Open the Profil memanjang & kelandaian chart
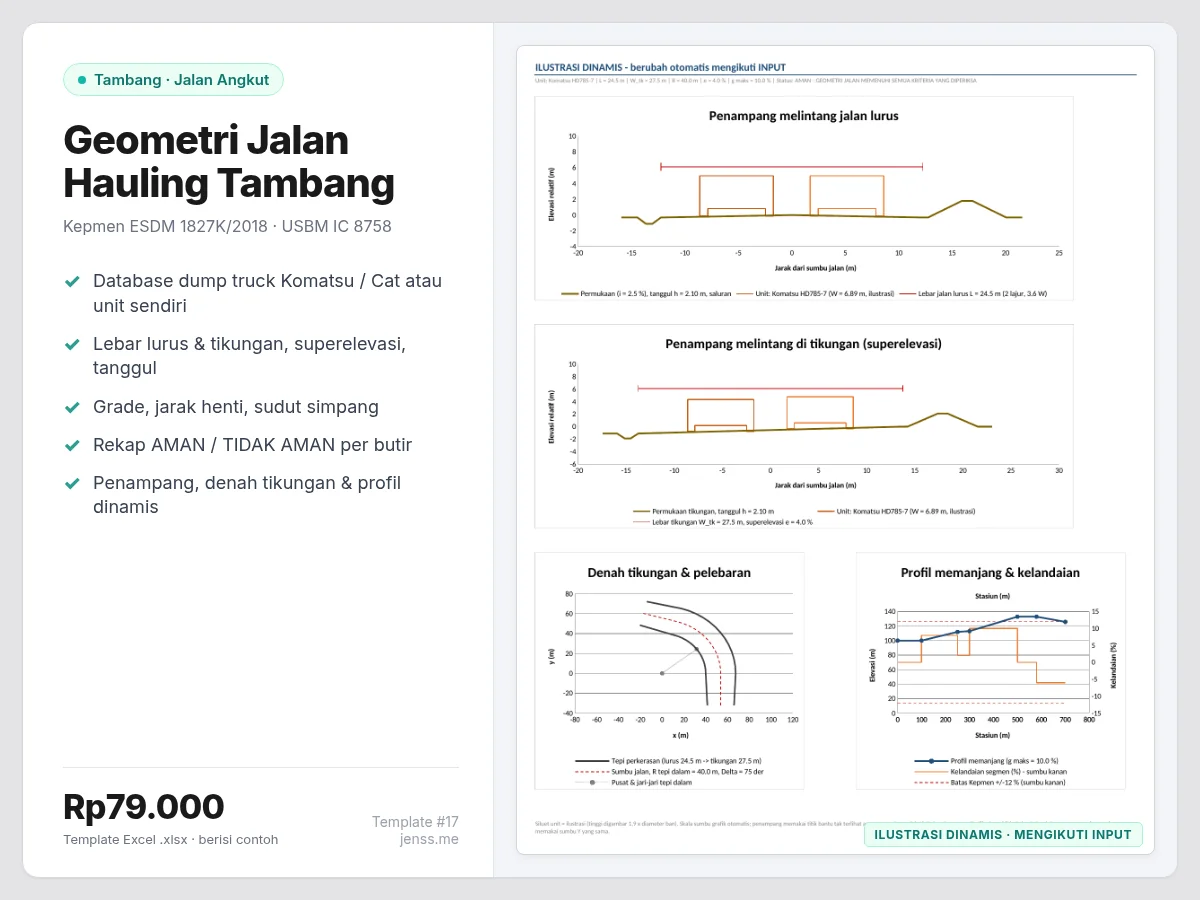1200x900 pixels. tap(990, 671)
